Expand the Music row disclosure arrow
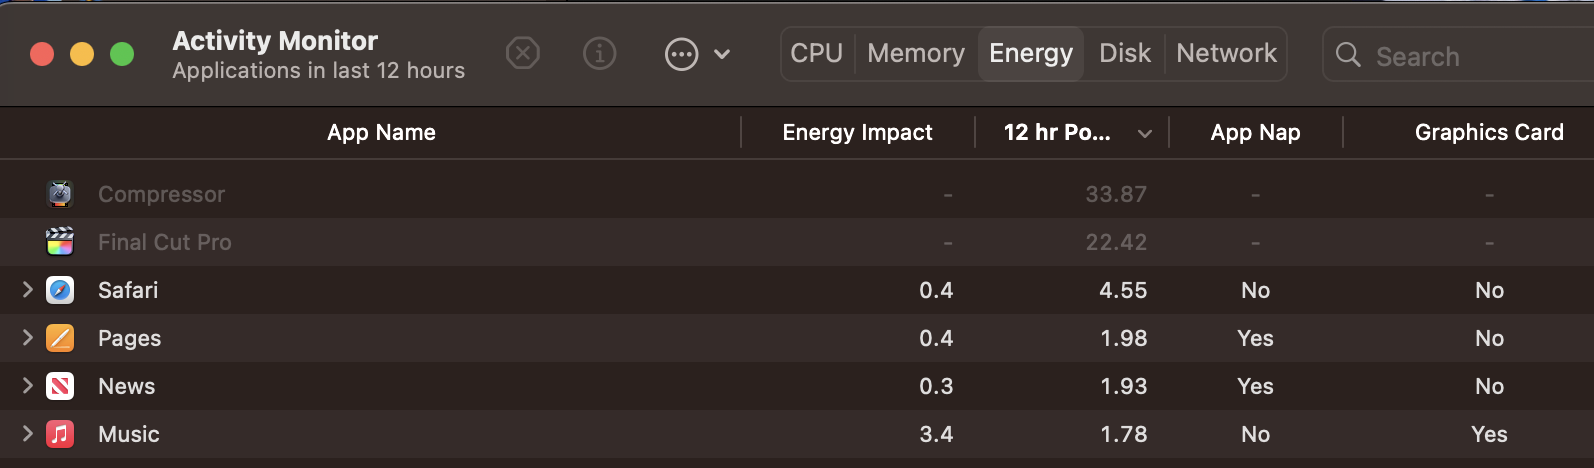This screenshot has height=468, width=1594. coord(28,434)
